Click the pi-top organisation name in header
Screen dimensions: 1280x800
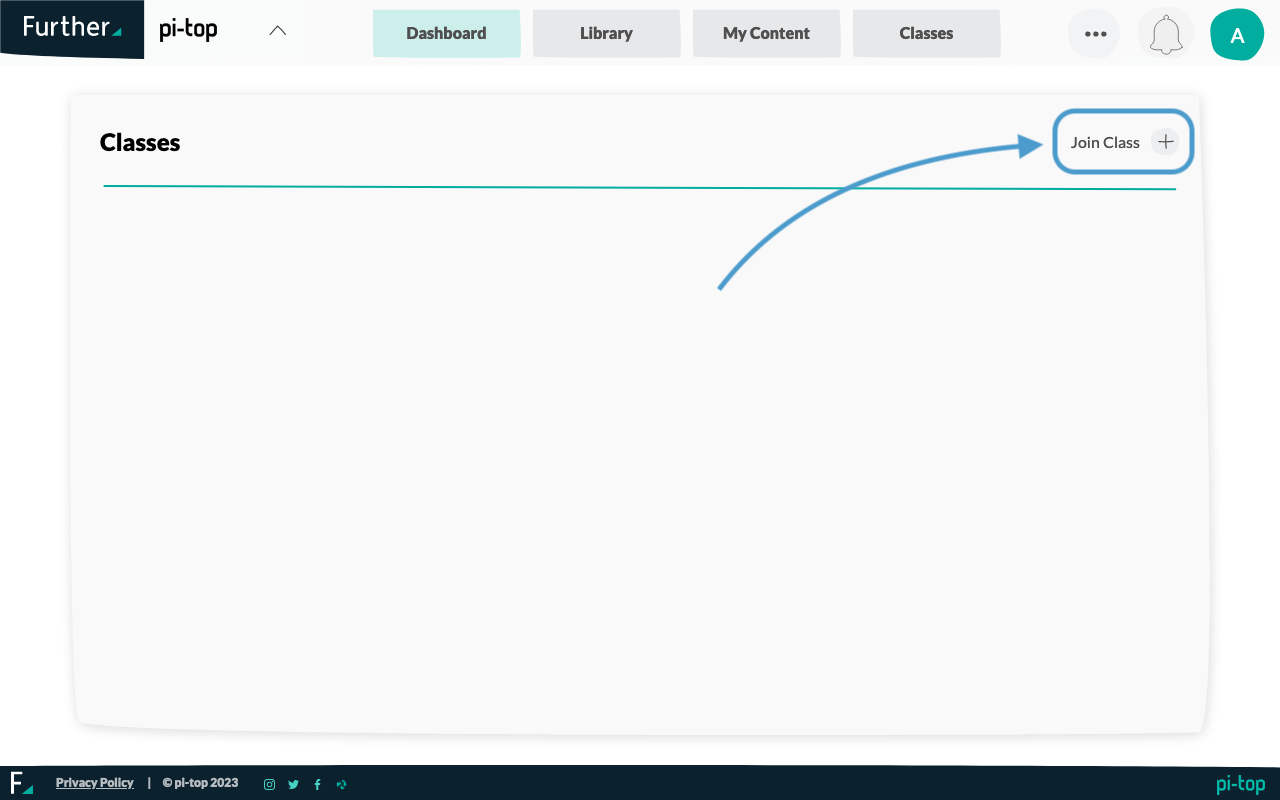click(x=188, y=29)
